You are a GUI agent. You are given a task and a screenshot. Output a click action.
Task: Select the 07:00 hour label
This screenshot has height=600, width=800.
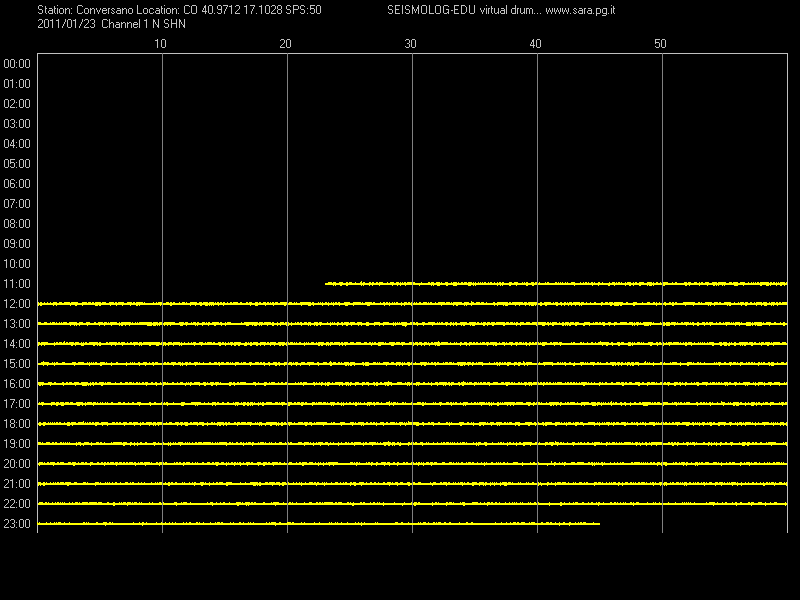[x=17, y=204]
